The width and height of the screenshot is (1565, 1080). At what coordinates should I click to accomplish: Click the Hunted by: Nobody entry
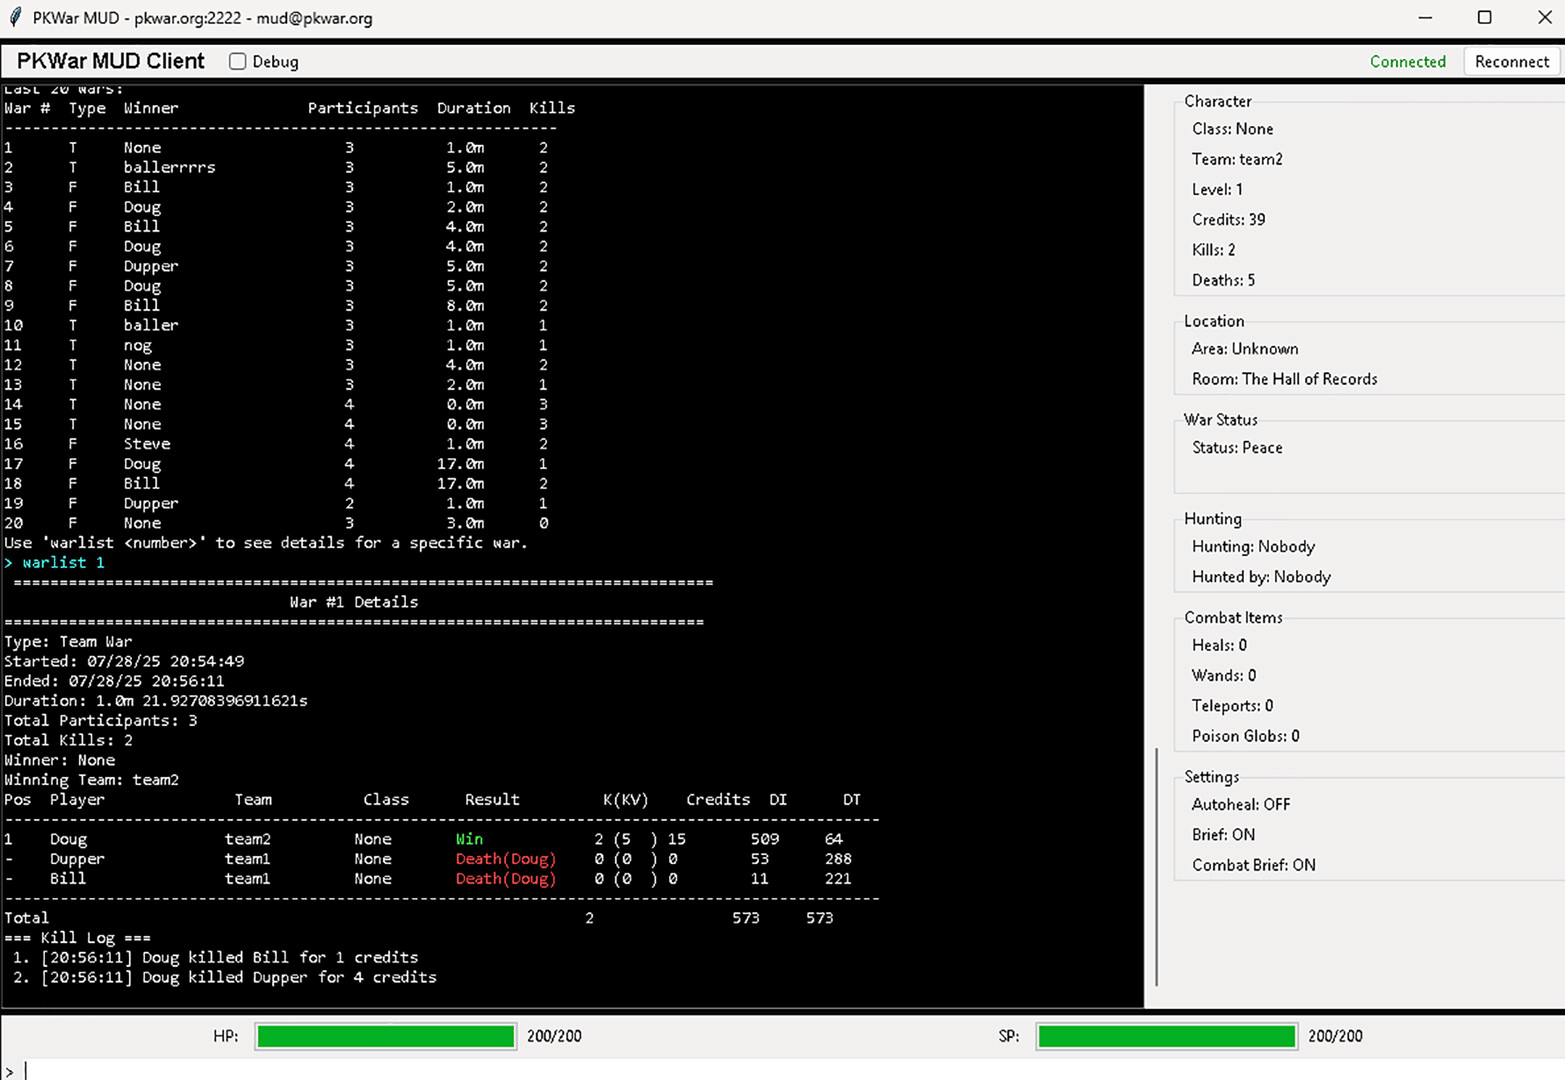point(1260,577)
